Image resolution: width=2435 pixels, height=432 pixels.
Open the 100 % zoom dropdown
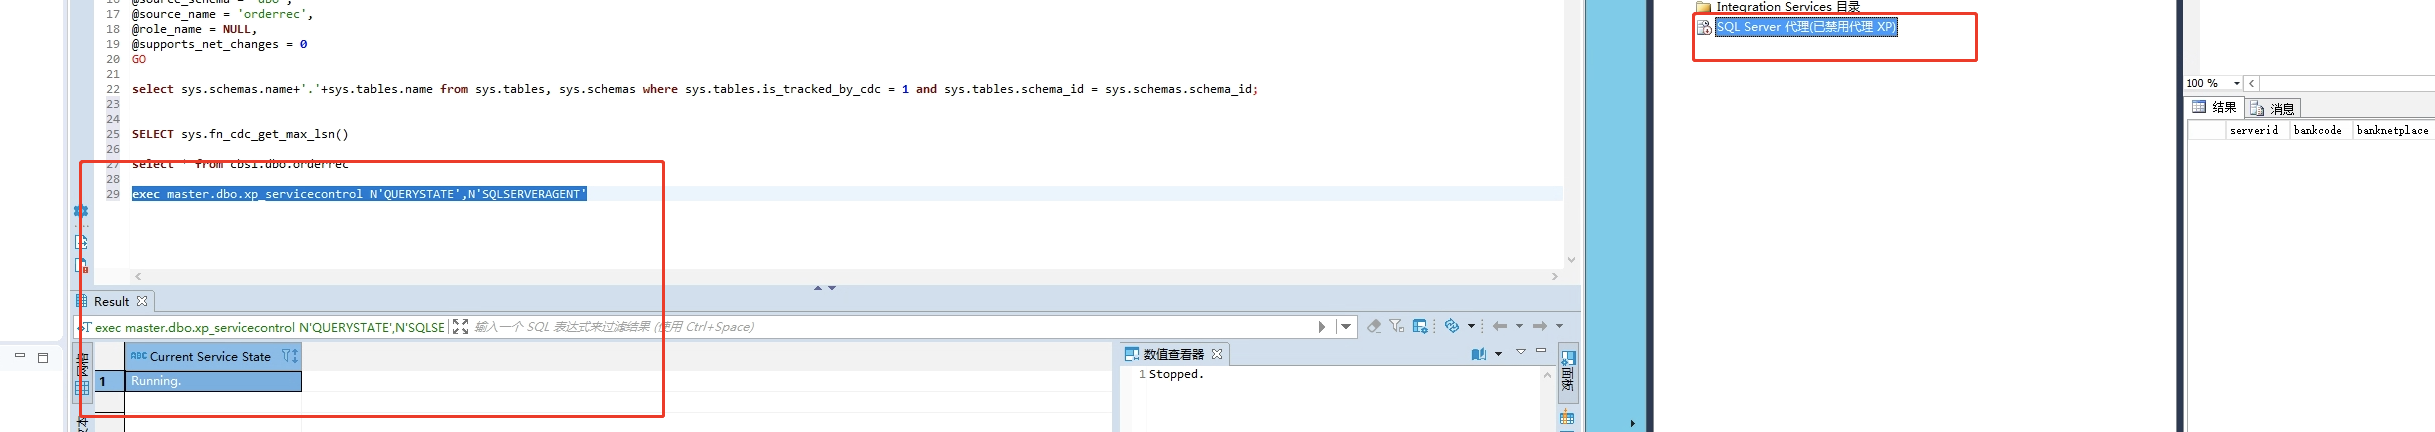point(2237,83)
